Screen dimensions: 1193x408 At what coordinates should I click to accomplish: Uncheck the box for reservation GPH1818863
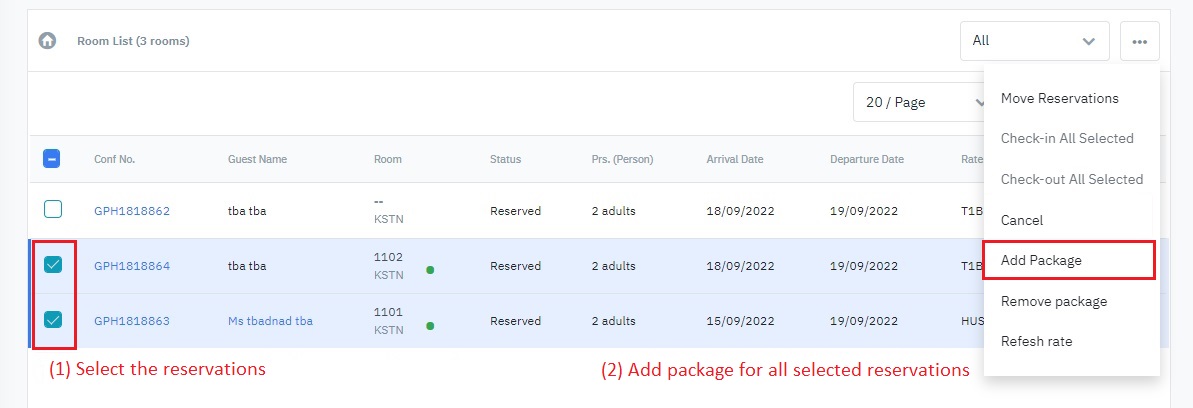[x=53, y=320]
